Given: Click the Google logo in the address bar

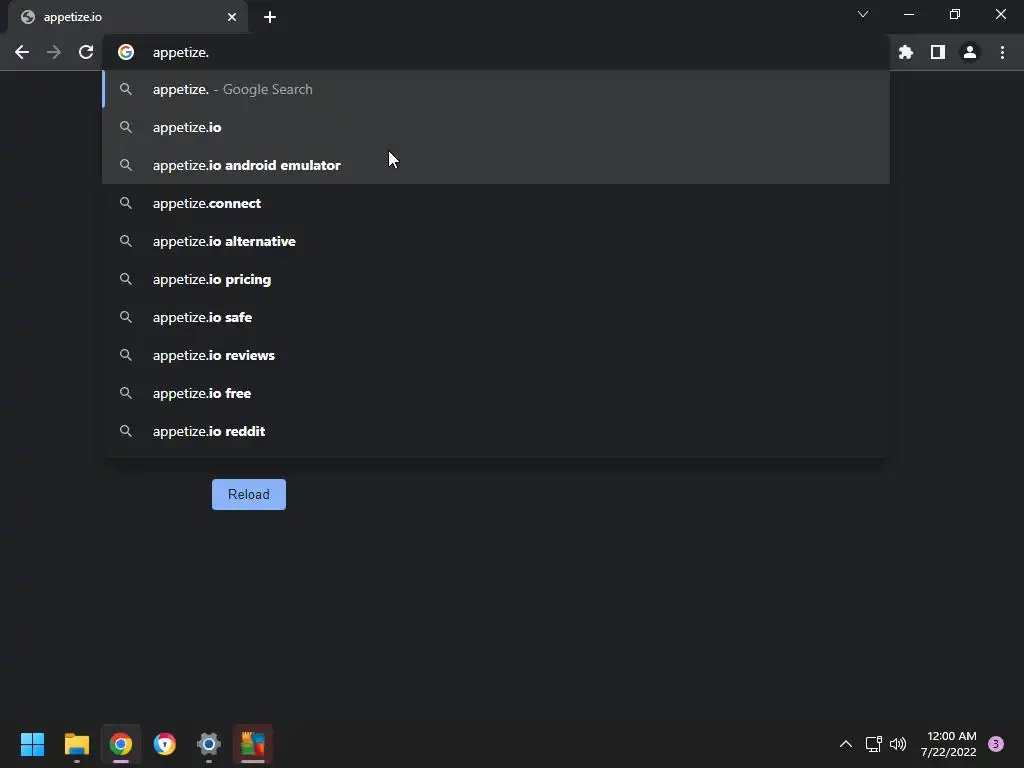Looking at the screenshot, I should 126,52.
